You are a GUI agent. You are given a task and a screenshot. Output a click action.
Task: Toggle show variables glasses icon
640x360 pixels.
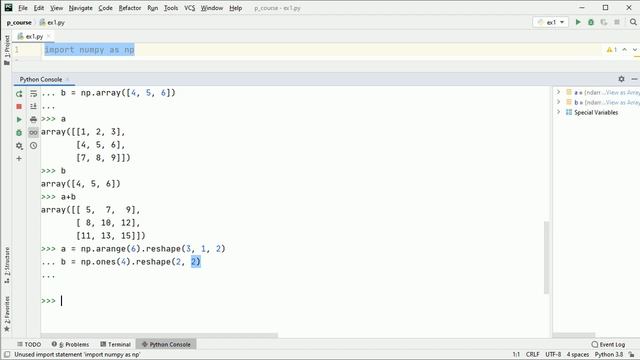point(33,133)
